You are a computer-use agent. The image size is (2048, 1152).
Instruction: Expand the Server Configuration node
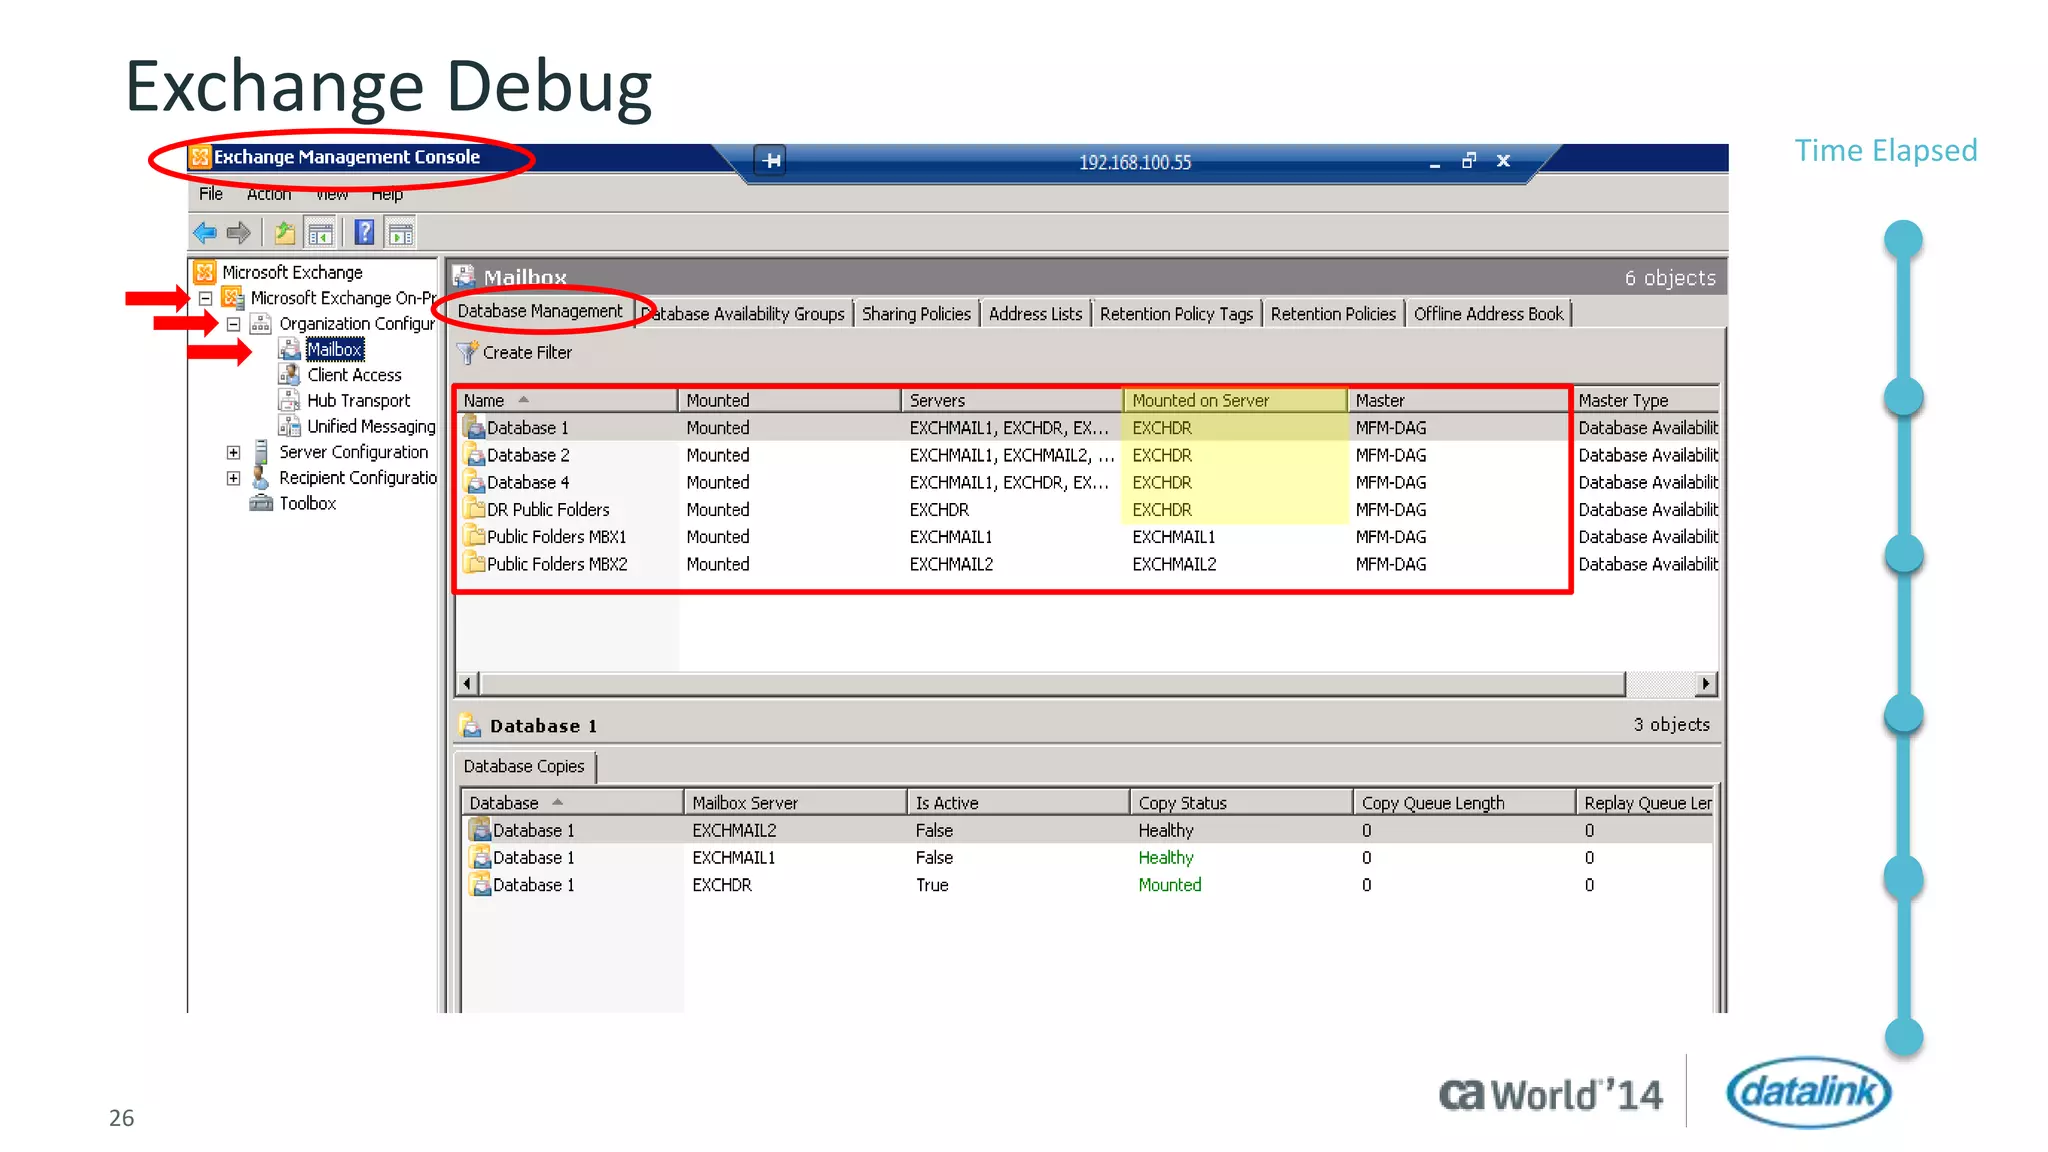tap(233, 452)
